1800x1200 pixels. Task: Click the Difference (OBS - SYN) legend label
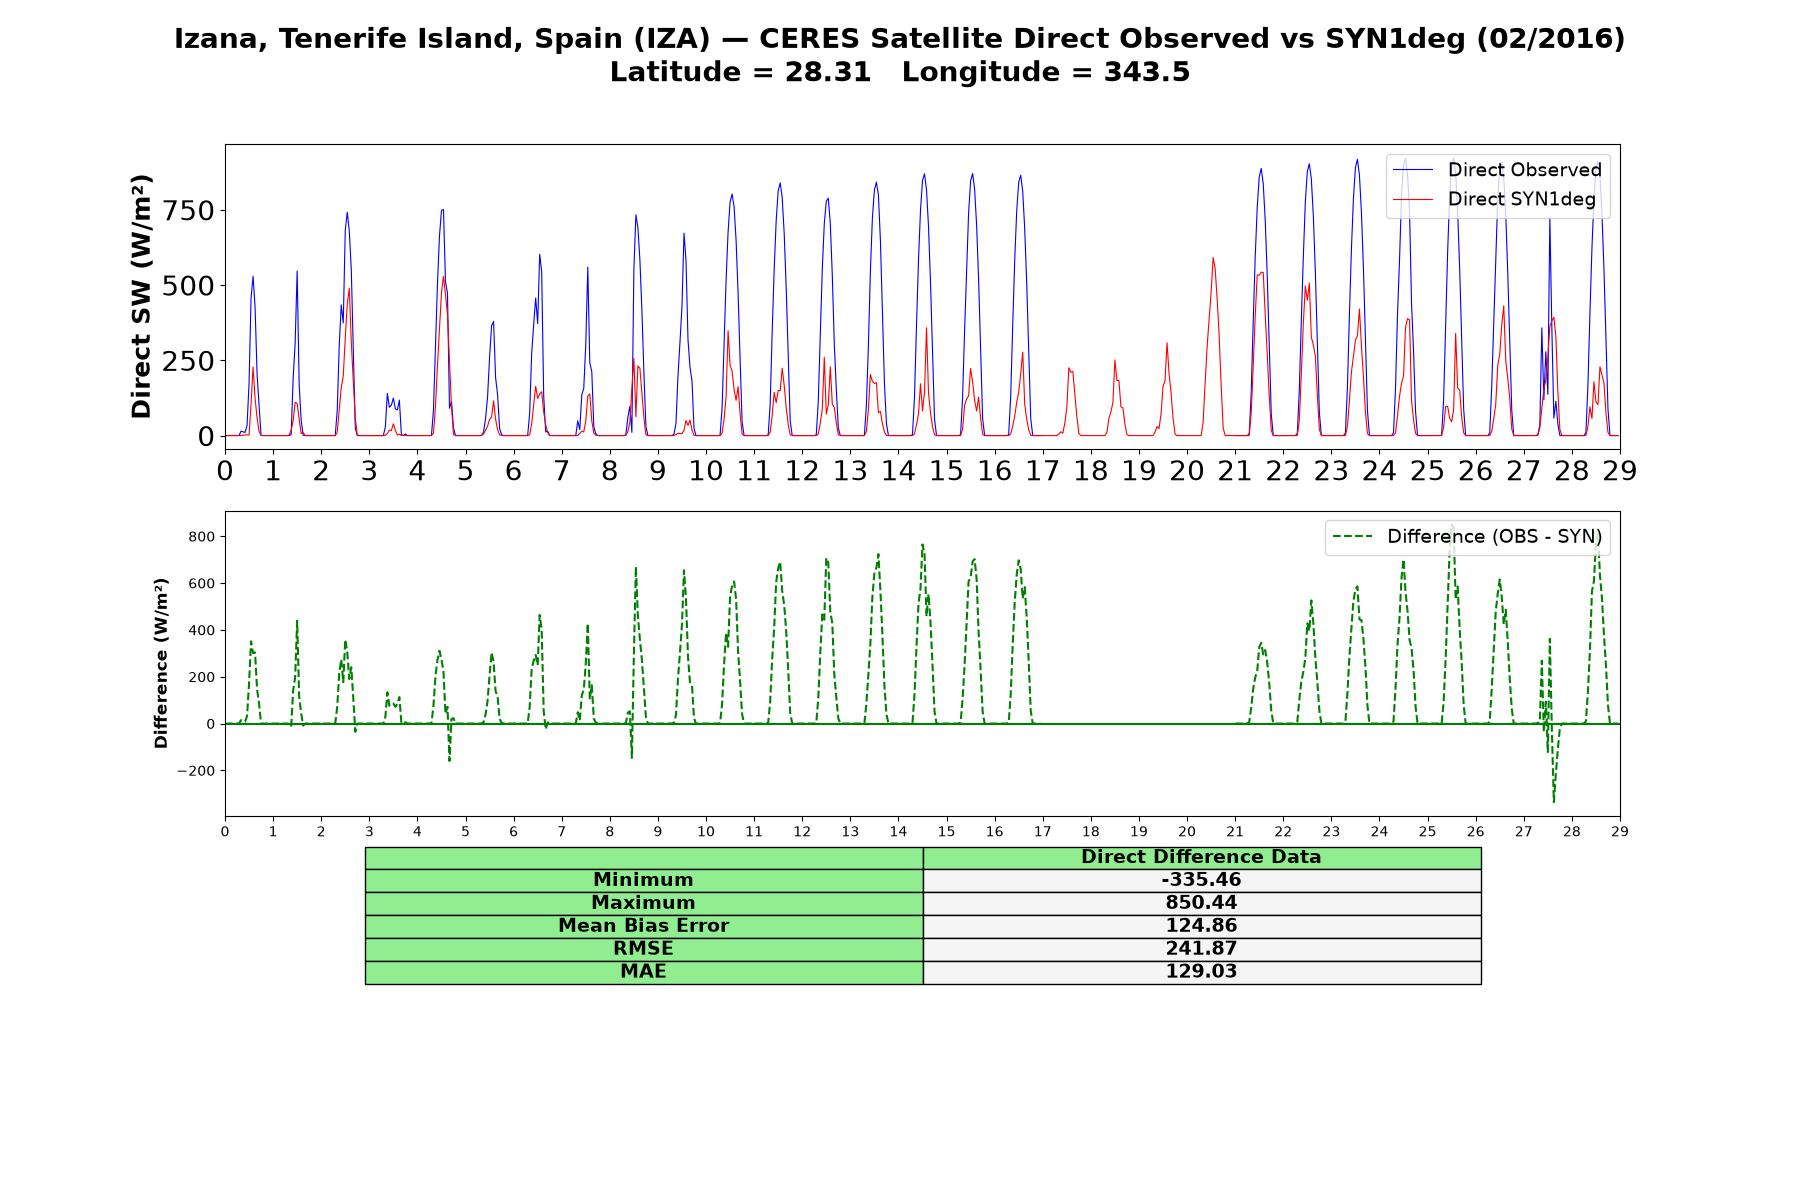pyautogui.click(x=1494, y=537)
